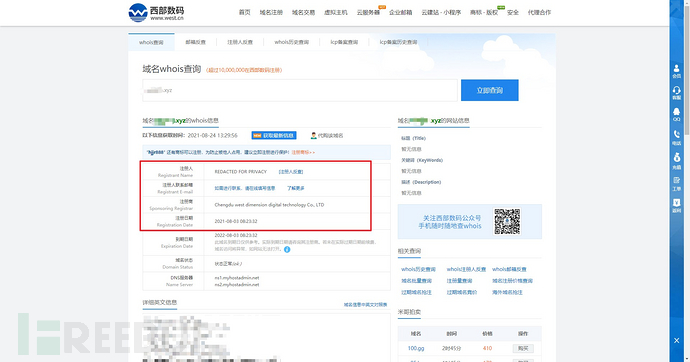This screenshot has width=690, height=362.
Task: Click the Chengdu west dimension registrar text
Action: pyautogui.click(x=269, y=205)
